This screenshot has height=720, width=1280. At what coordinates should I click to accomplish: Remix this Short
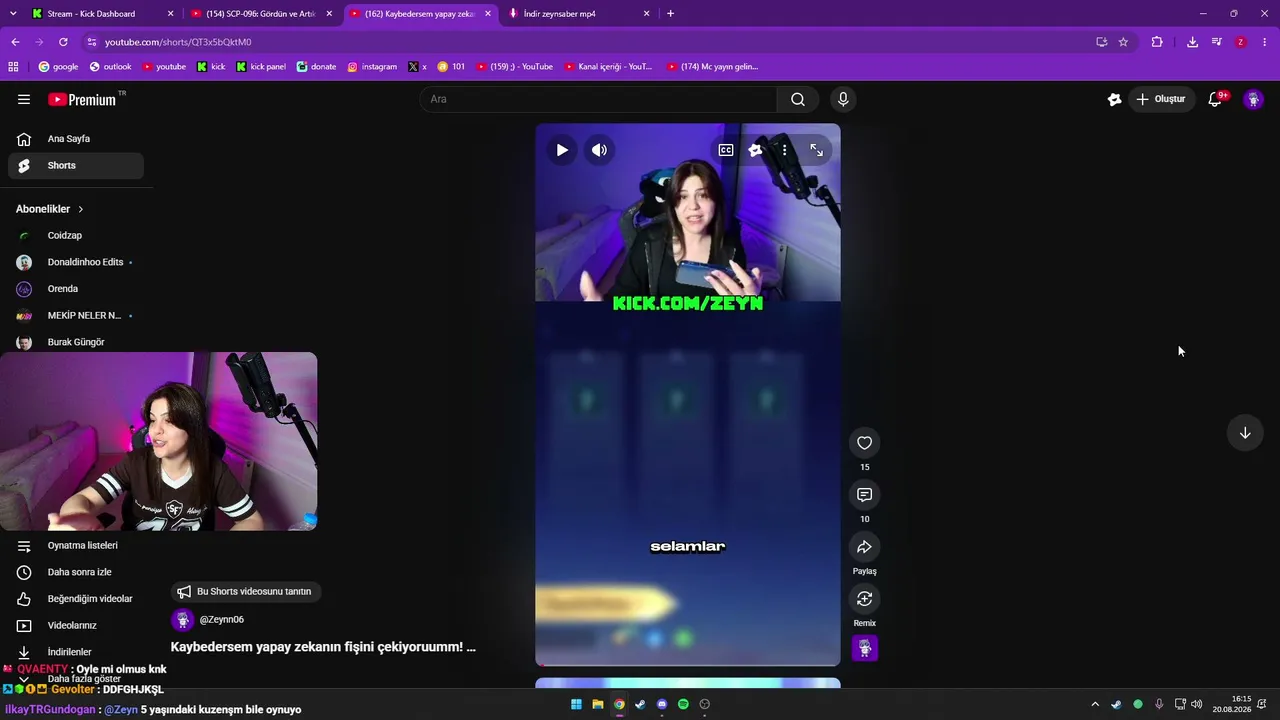click(x=865, y=599)
